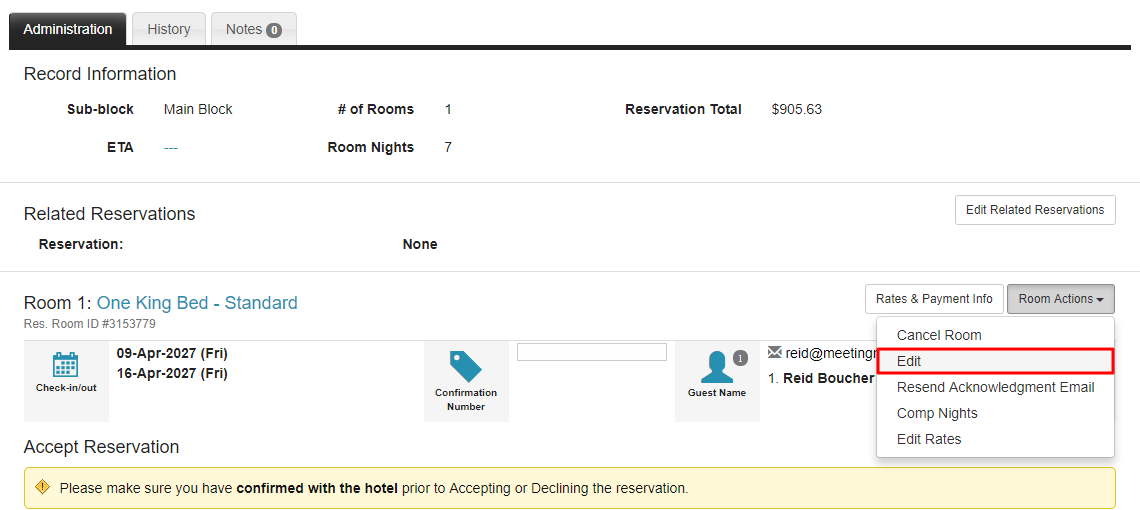Click the Confirmation Number tag icon
Screen dimensions: 1140x510
(x=465, y=366)
